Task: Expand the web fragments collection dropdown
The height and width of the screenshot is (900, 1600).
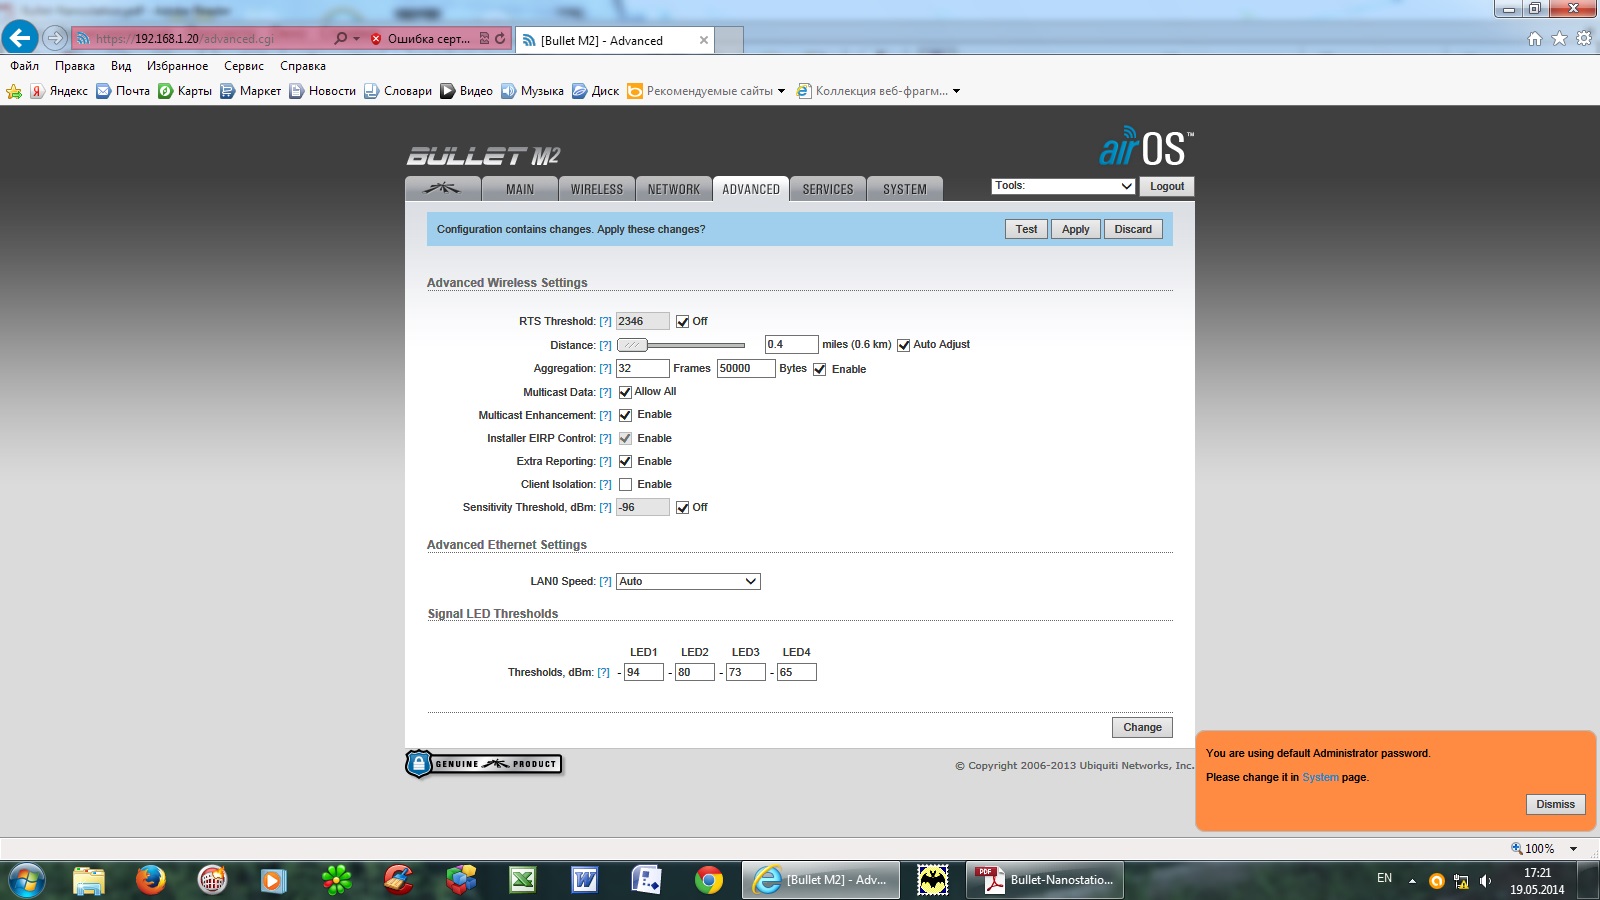Action: 956,91
